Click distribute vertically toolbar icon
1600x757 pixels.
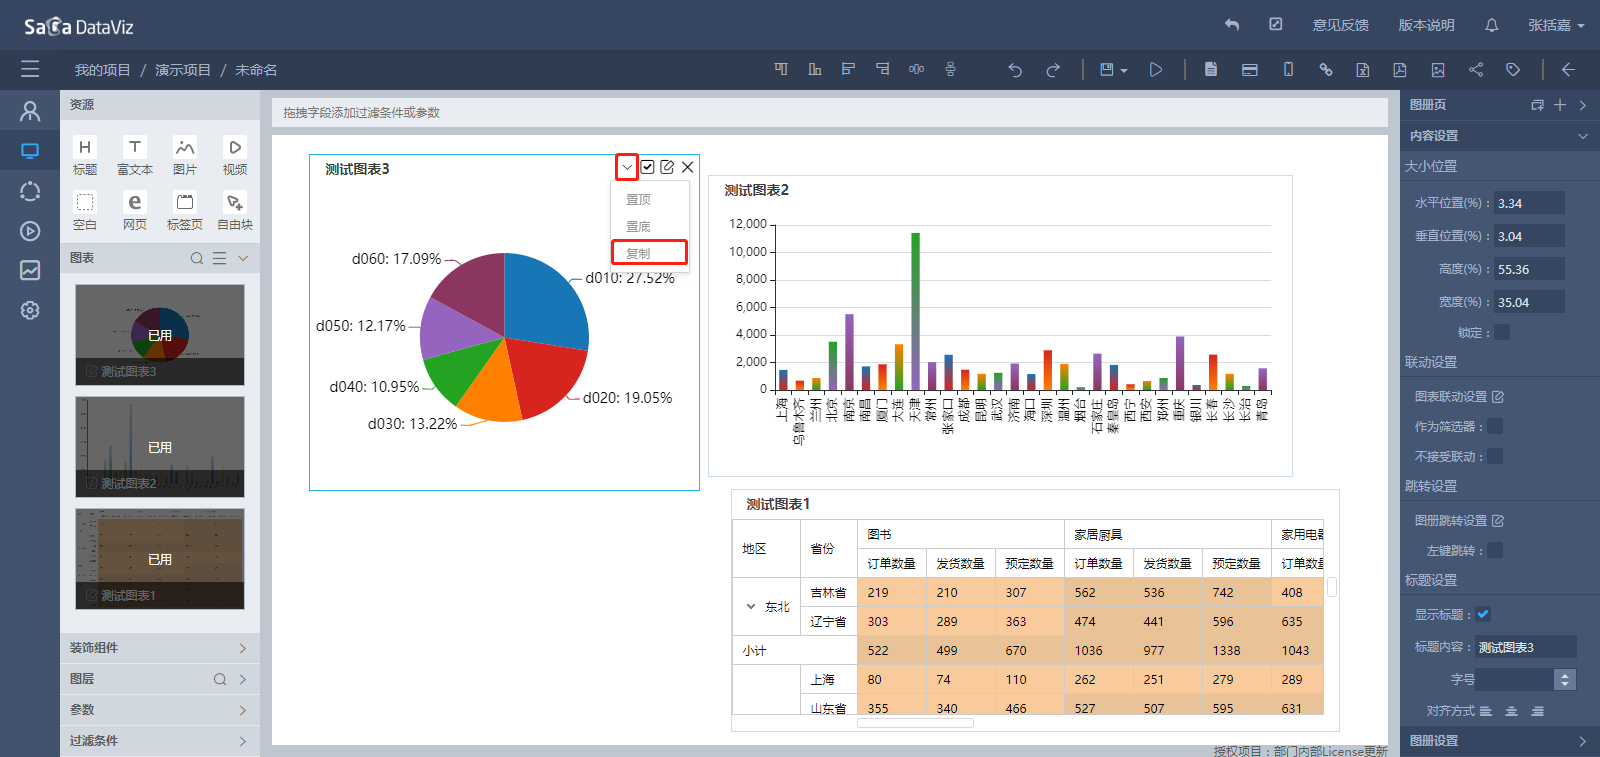(x=950, y=69)
